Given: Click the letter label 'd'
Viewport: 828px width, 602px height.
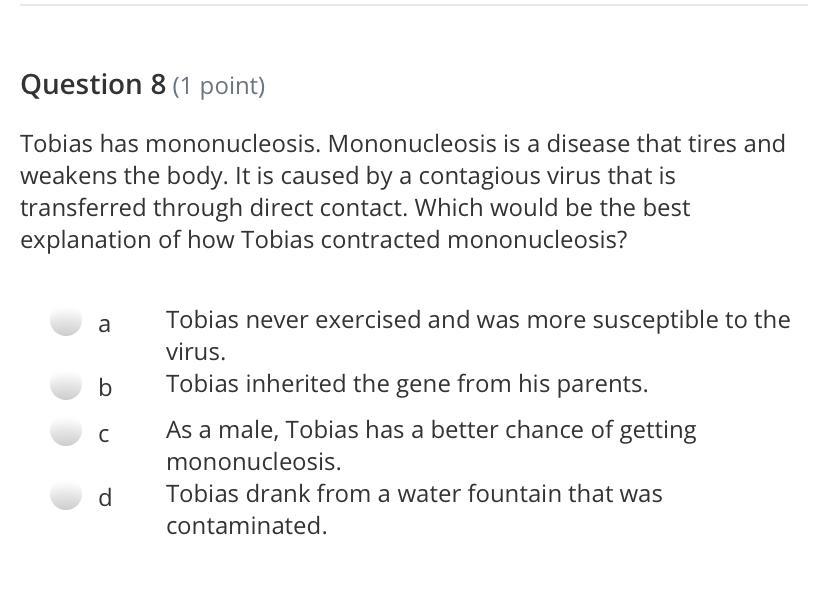Looking at the screenshot, I should point(105,497).
